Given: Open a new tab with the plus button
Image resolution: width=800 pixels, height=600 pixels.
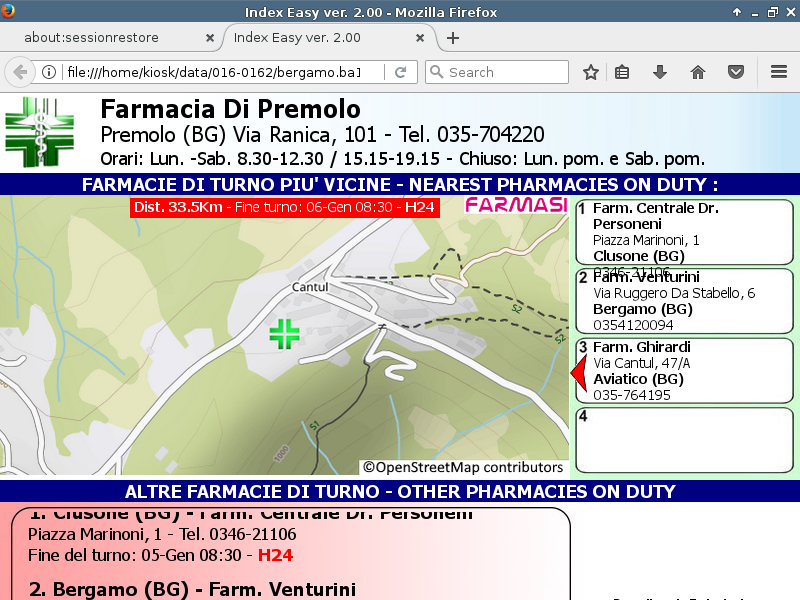Looking at the screenshot, I should tap(453, 38).
